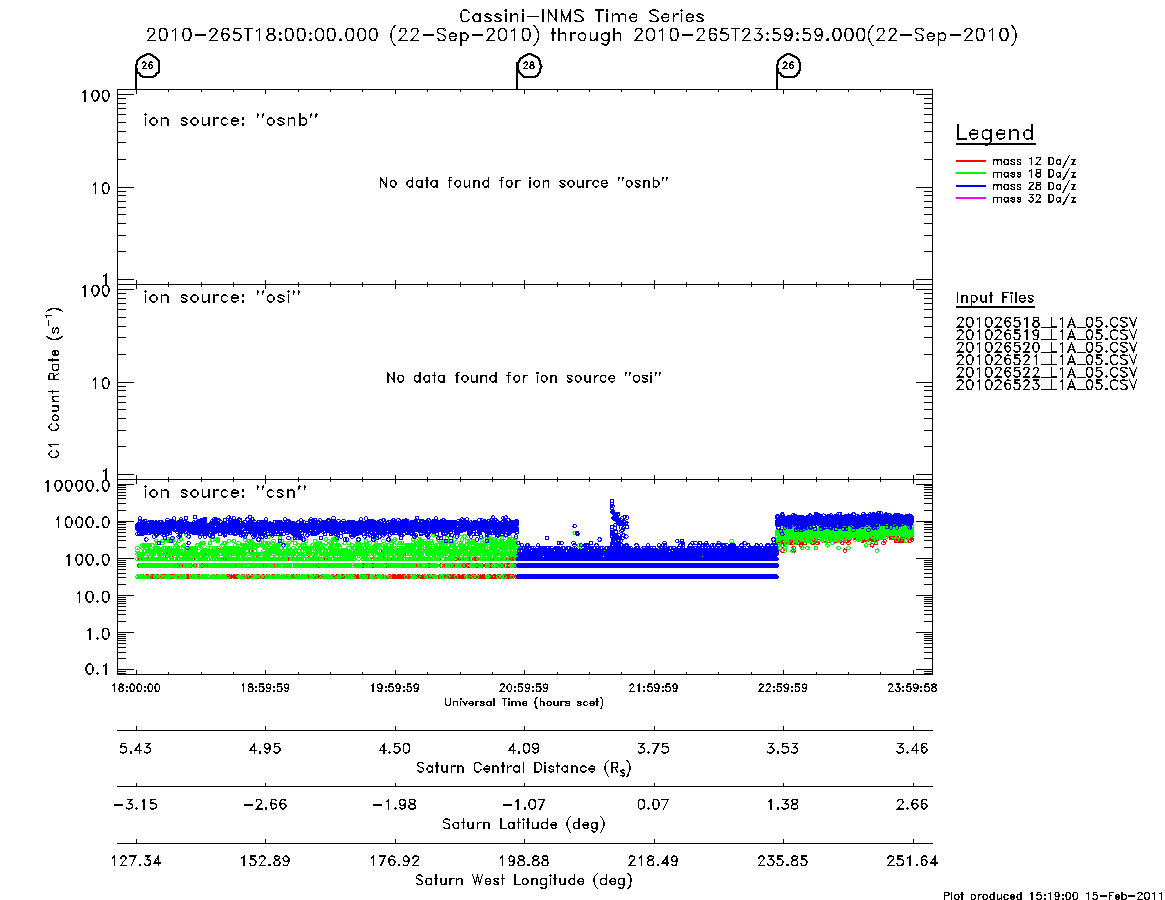Screen dimensions: 1165x900
Task: Click marker 26 above the 22:59:59 time
Action: coord(788,66)
